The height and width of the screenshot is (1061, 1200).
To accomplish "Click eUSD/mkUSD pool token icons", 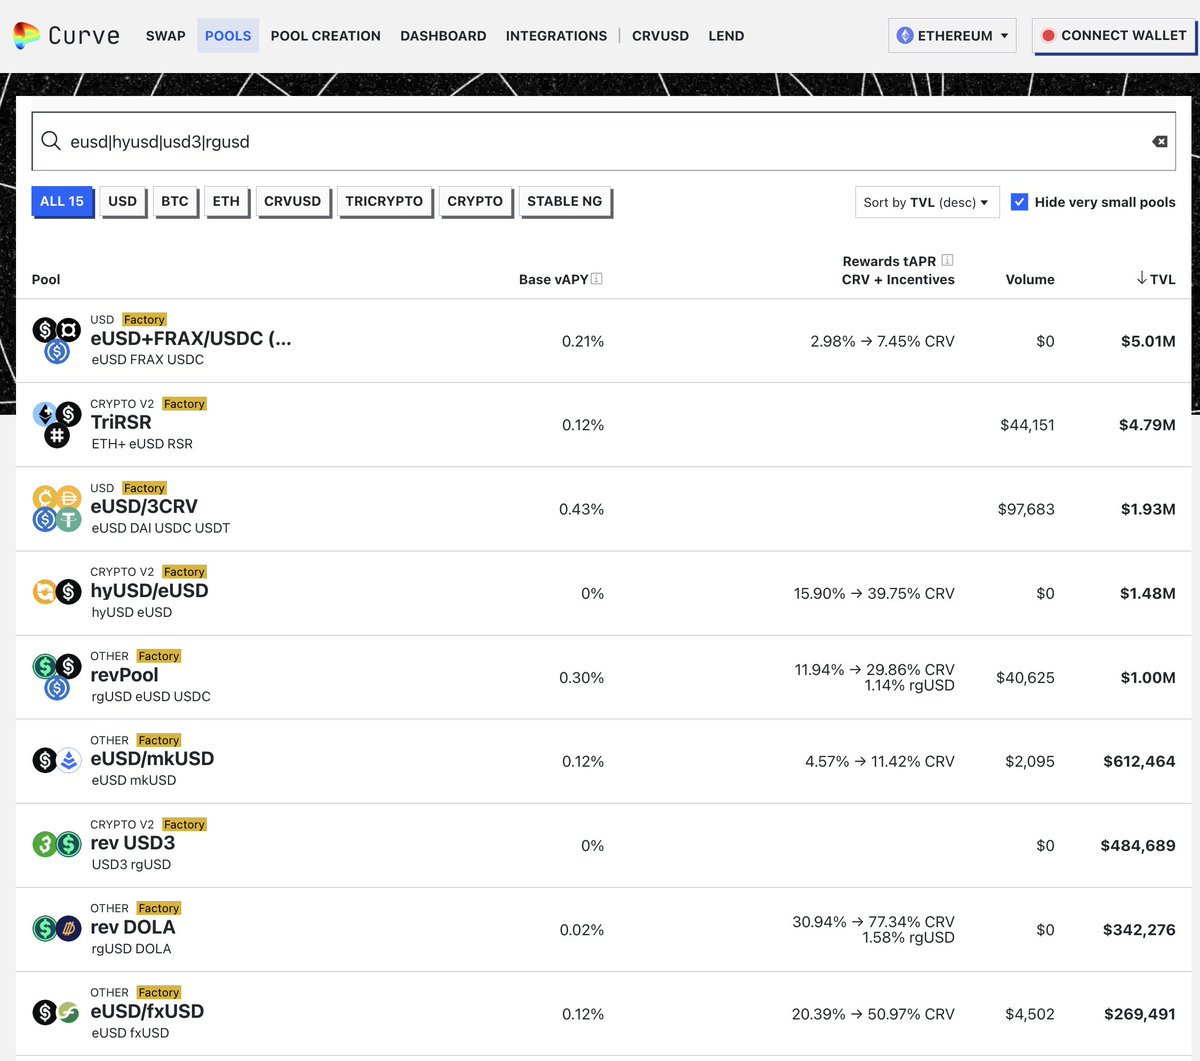I will 56,760.
